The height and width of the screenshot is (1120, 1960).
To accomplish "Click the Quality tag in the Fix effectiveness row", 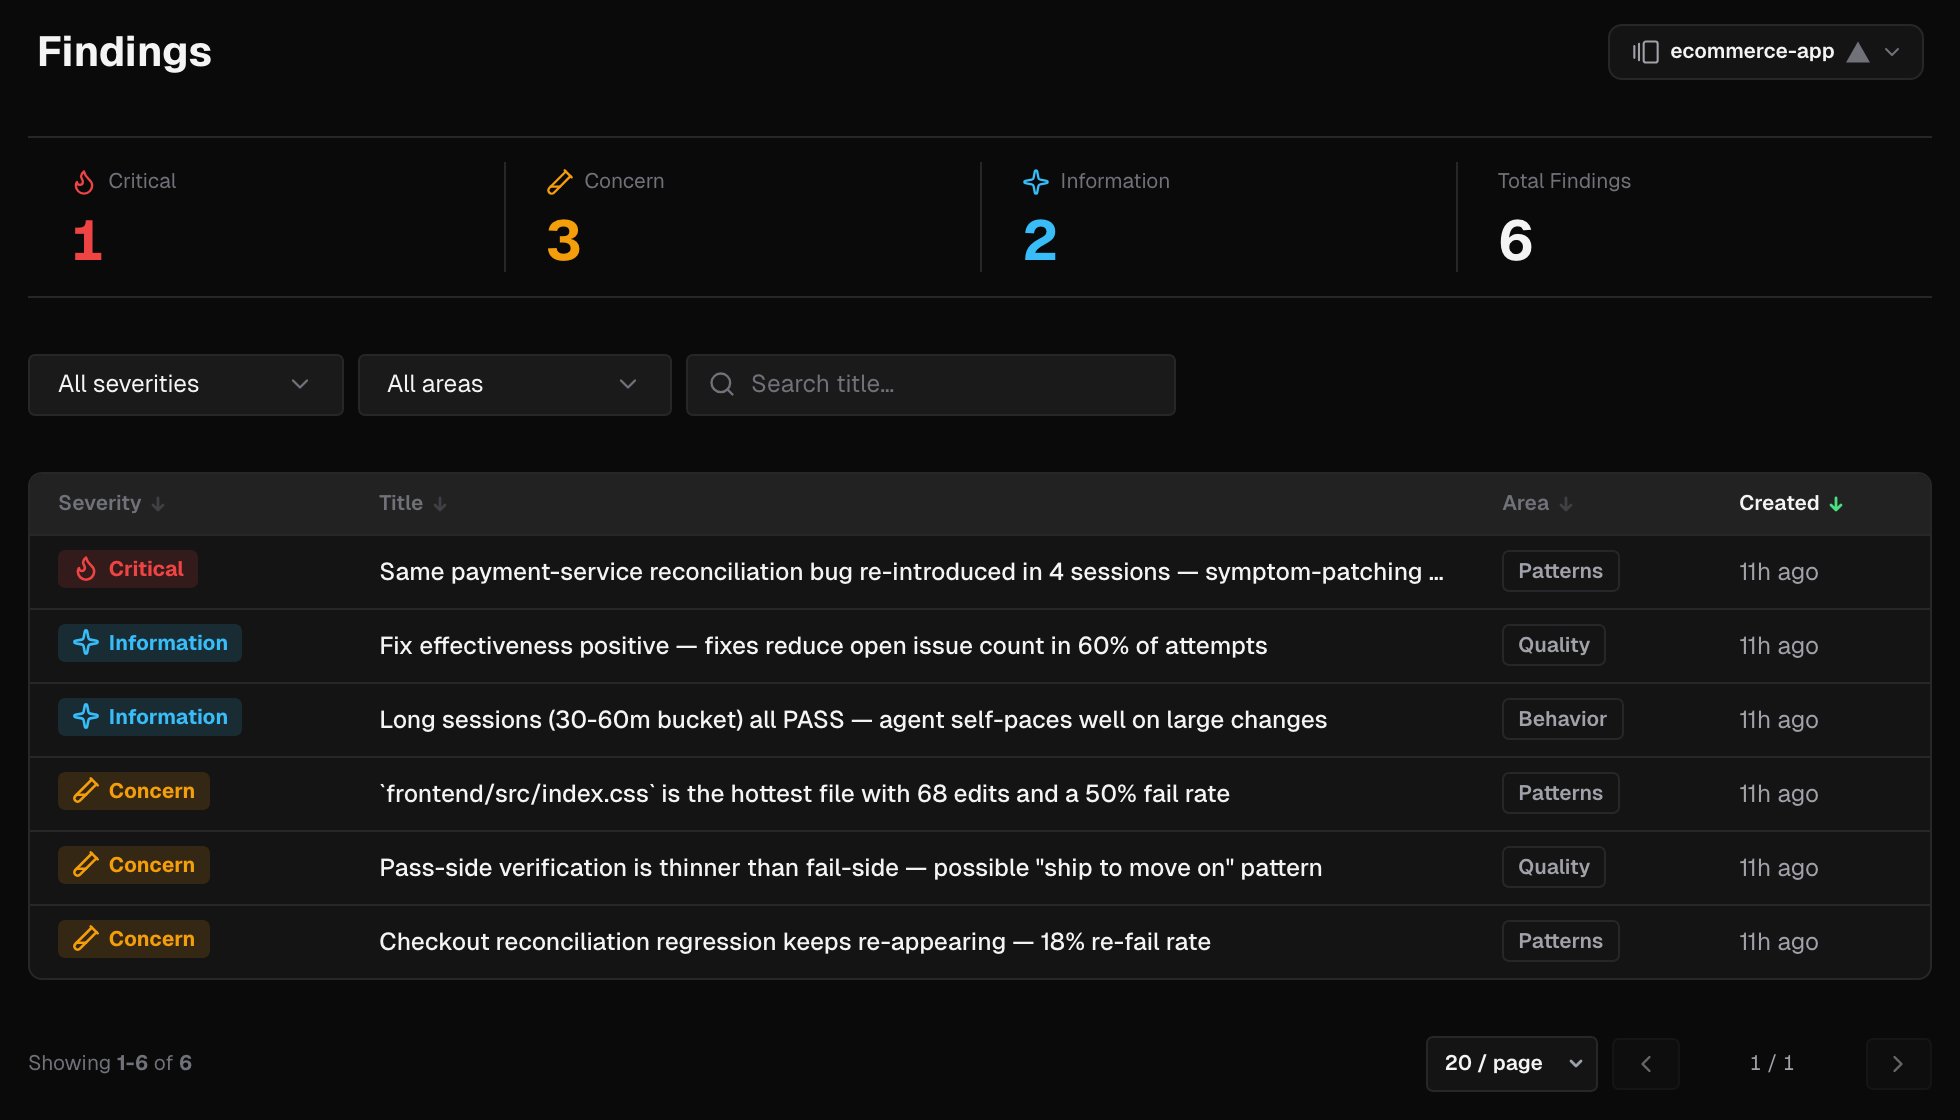I will [x=1553, y=645].
